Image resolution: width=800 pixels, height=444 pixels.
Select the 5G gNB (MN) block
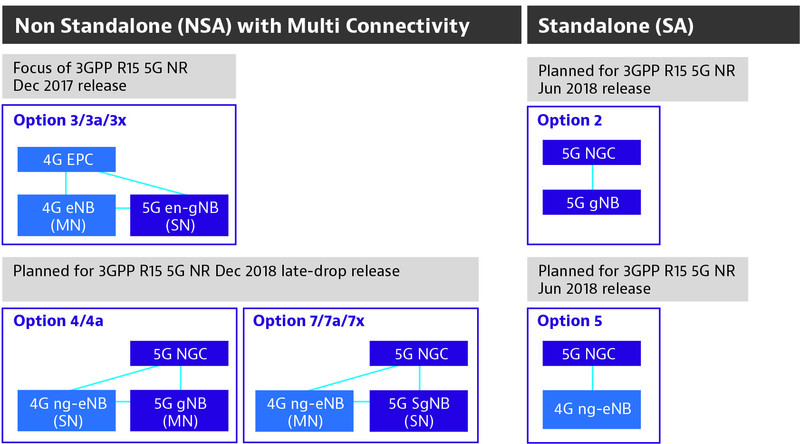tap(179, 411)
